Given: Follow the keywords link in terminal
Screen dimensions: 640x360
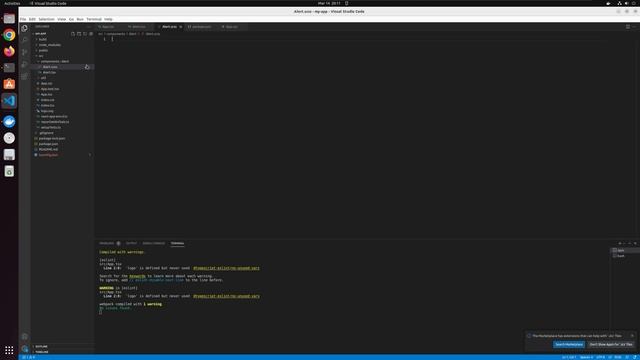Looking at the screenshot, I should 137,276.
